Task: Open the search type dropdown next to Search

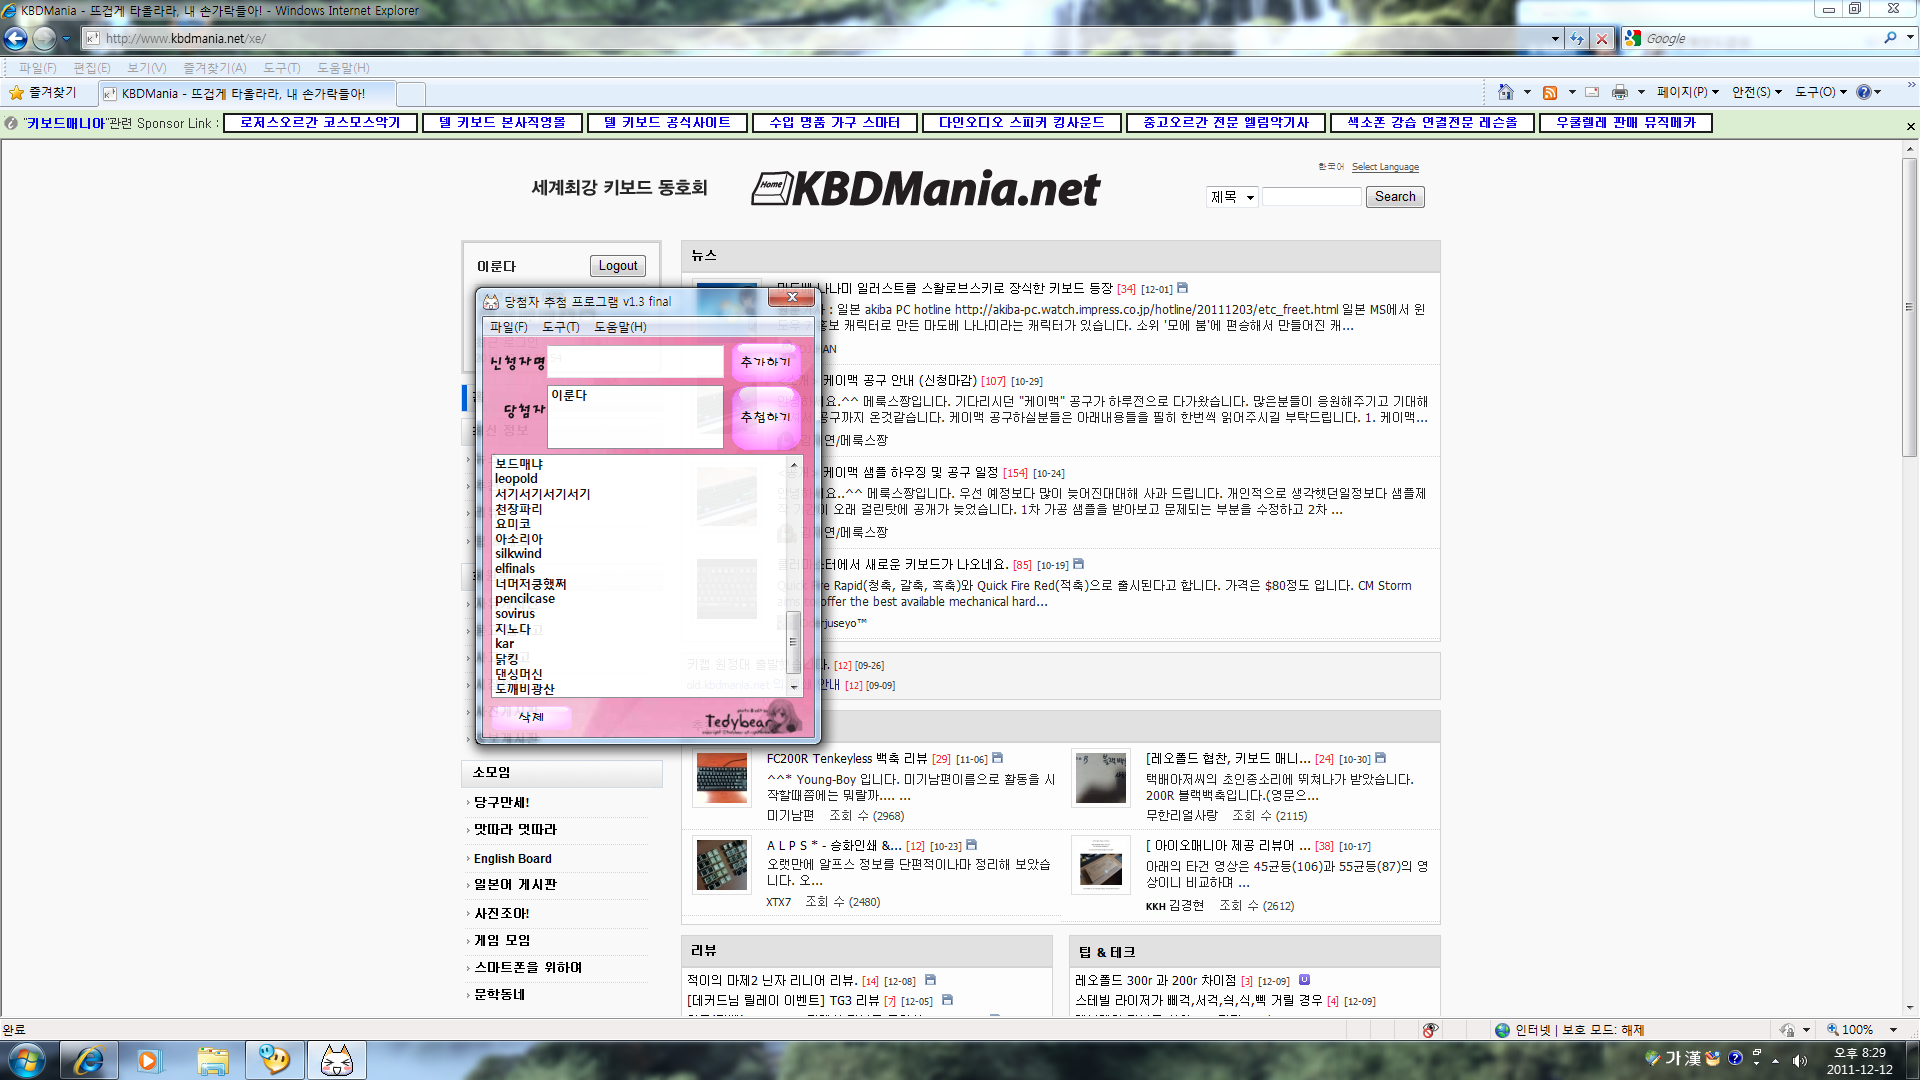Action: point(1231,197)
